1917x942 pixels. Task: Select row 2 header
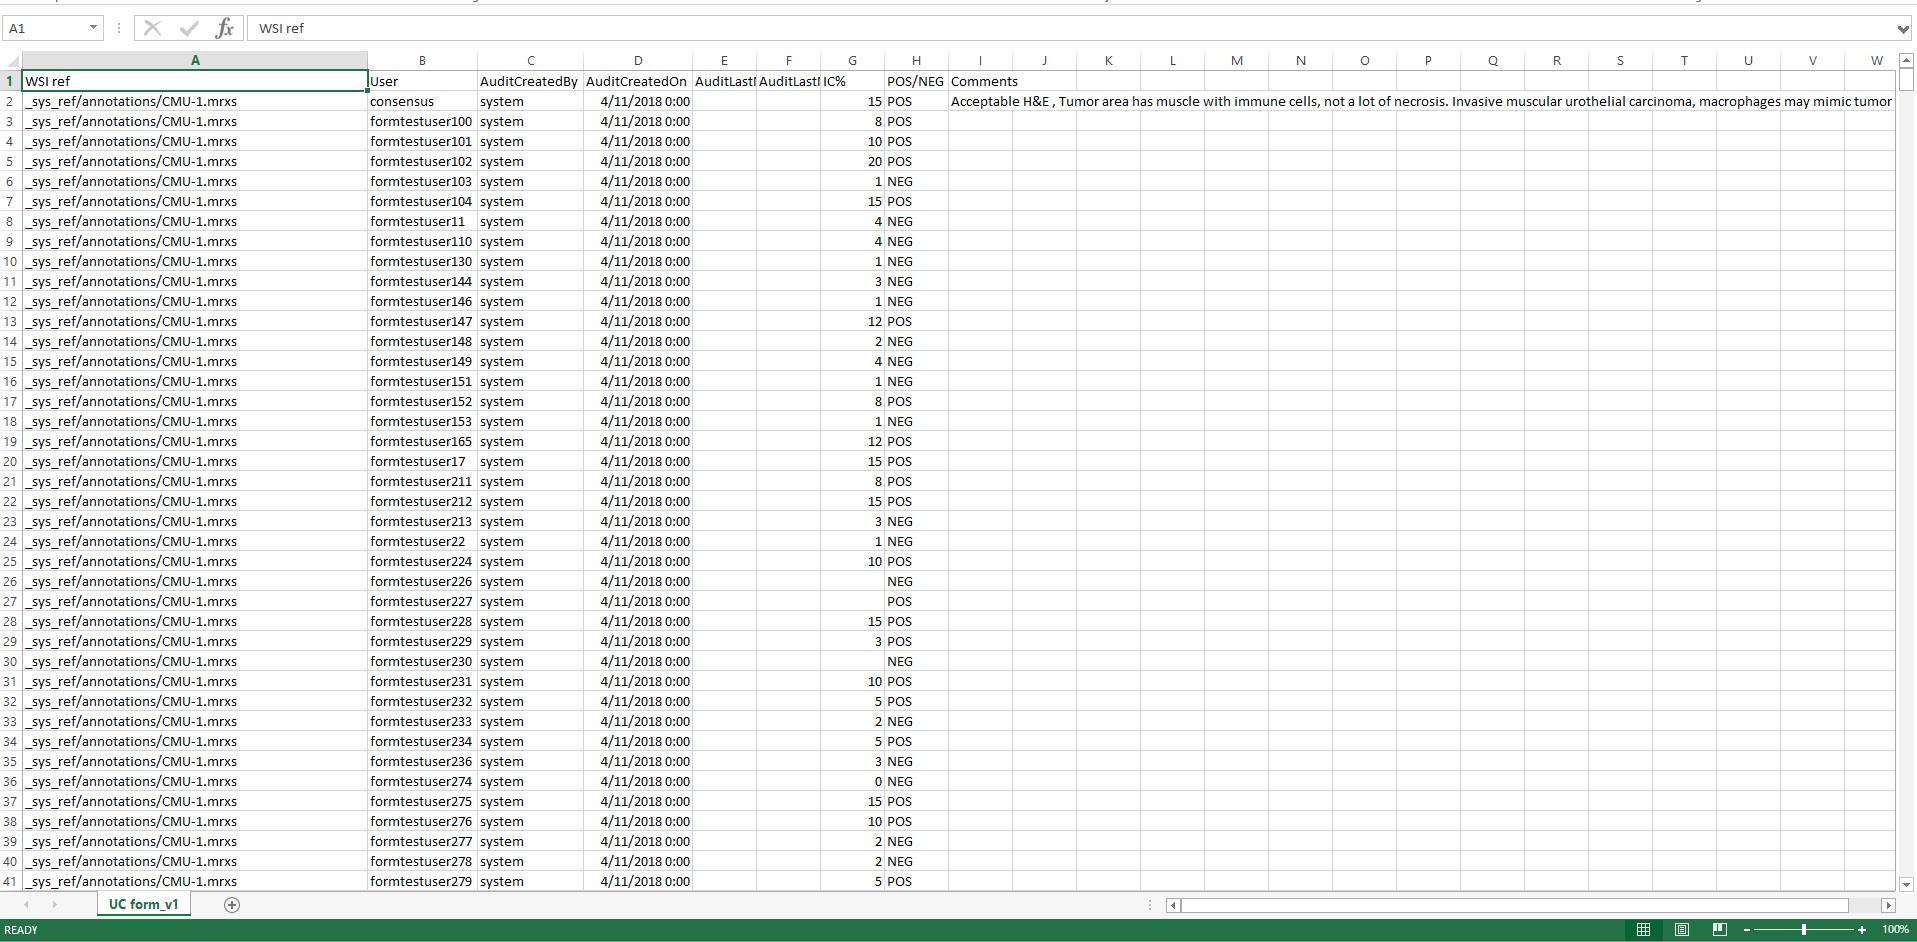coord(10,101)
